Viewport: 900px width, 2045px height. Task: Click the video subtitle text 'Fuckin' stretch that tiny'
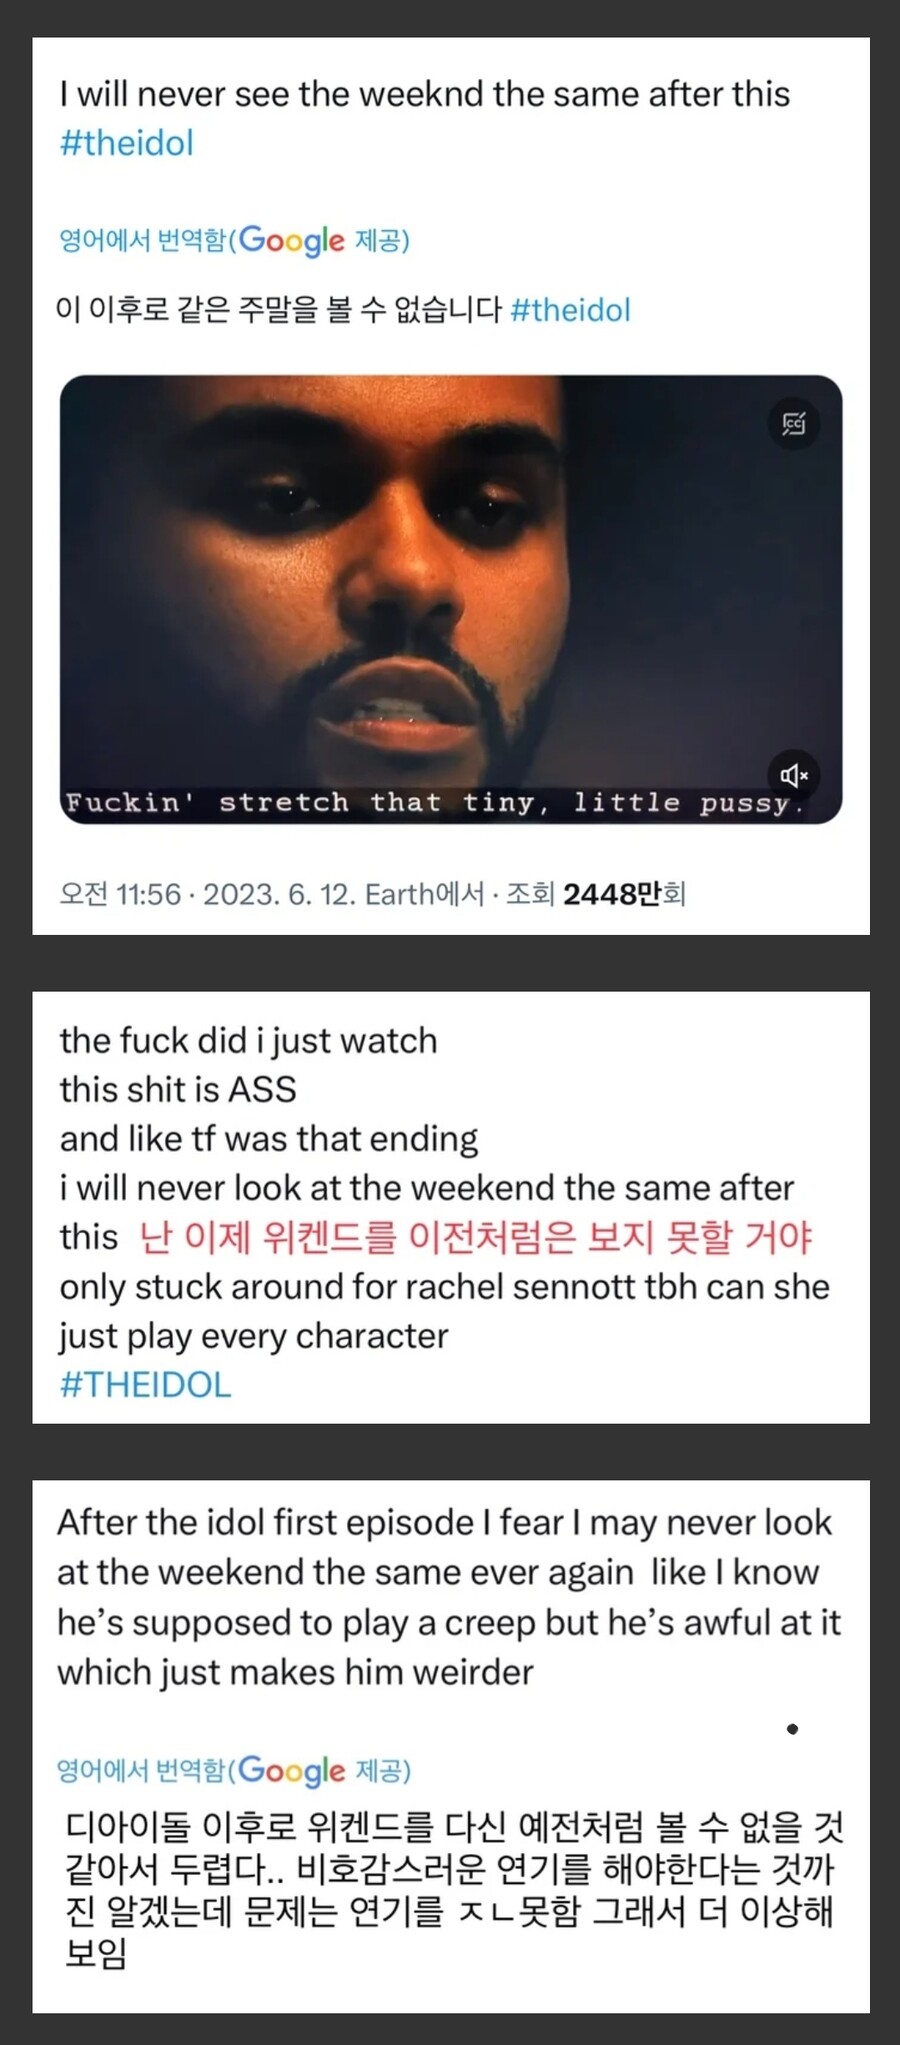point(307,803)
